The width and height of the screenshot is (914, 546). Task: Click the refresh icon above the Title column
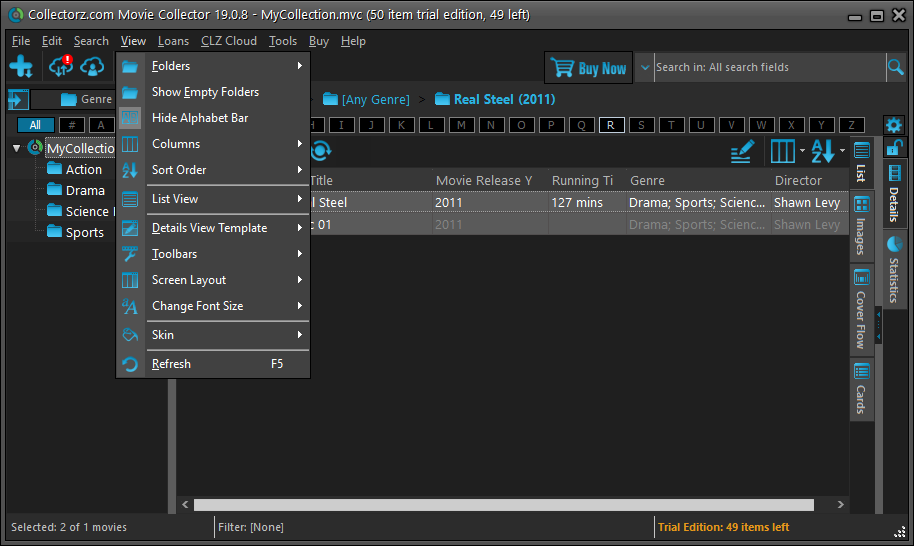[320, 151]
